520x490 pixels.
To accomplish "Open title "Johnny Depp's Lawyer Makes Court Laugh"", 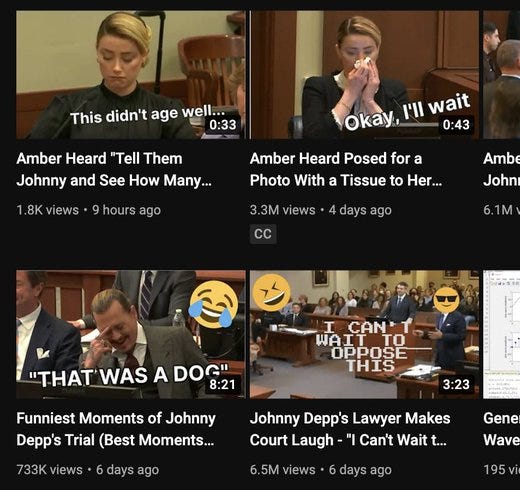I will (350, 429).
